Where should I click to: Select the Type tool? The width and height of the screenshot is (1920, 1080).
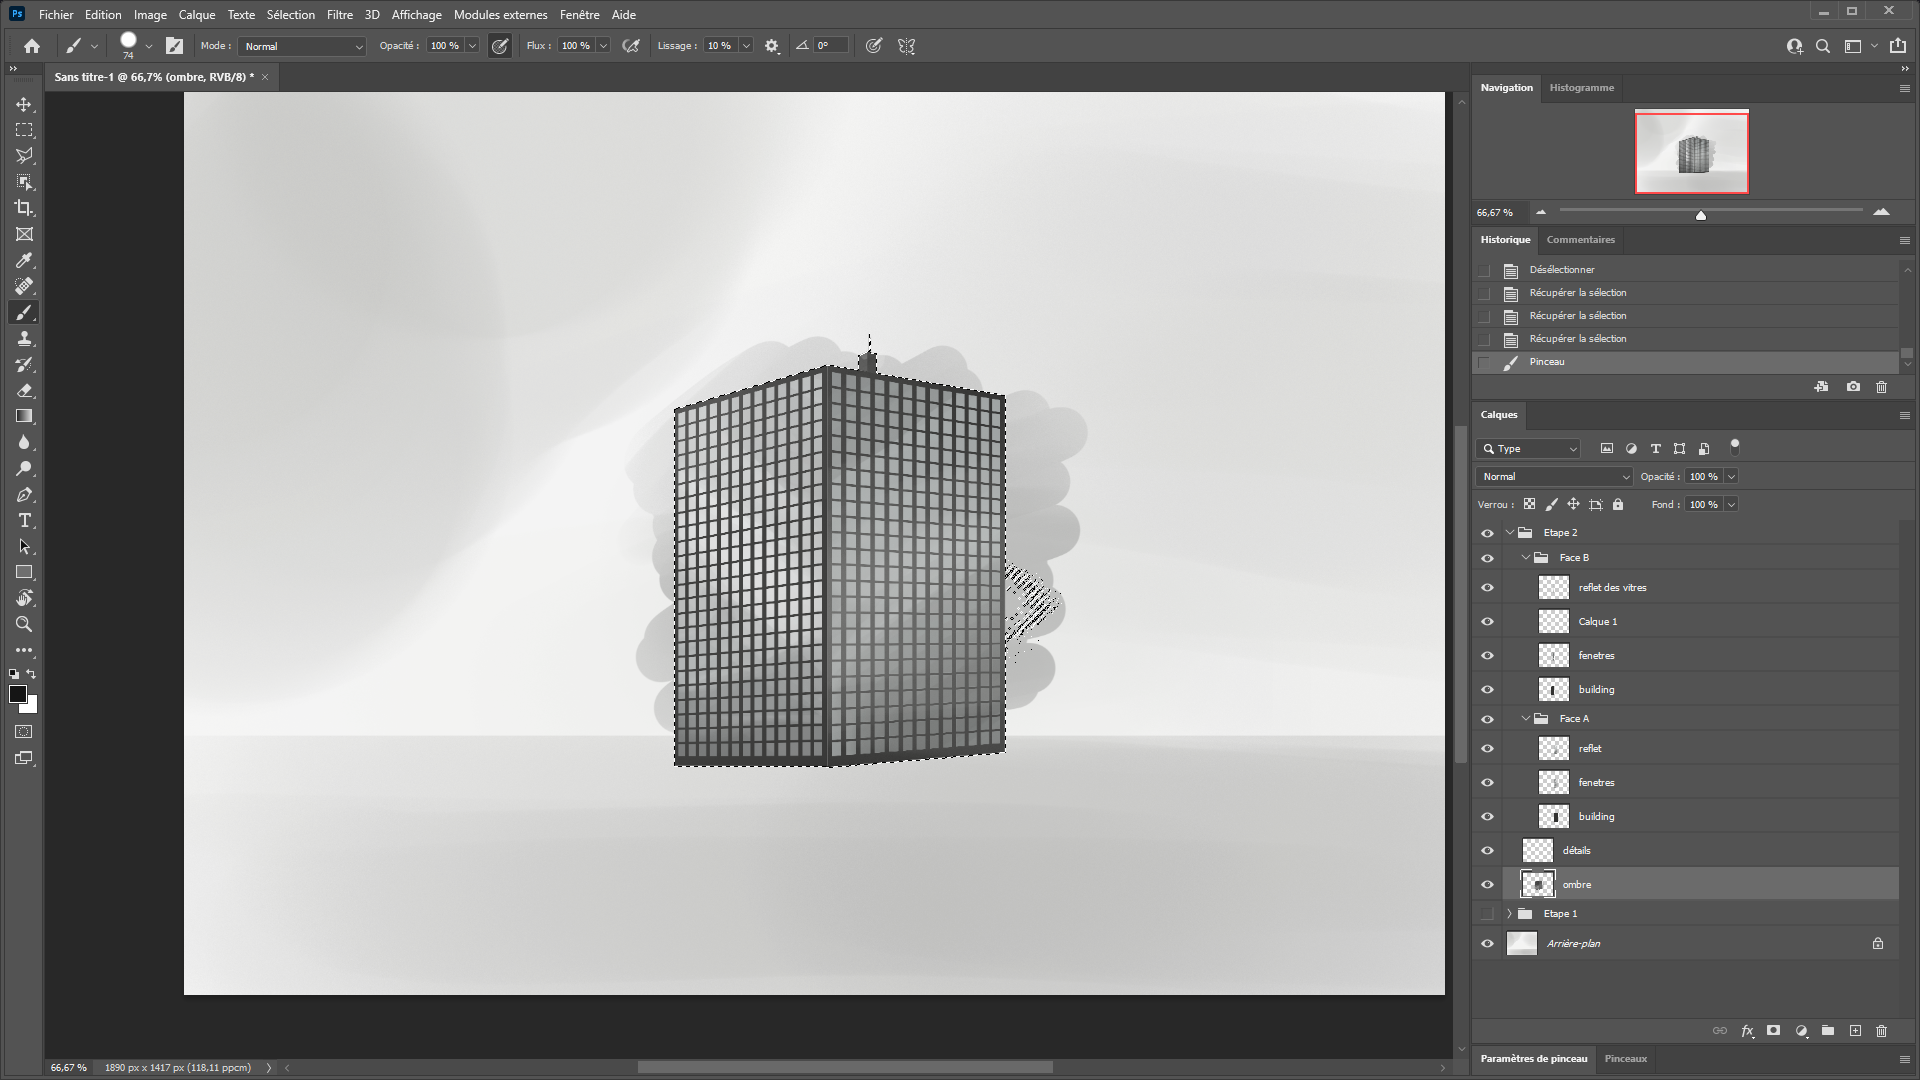(x=24, y=520)
